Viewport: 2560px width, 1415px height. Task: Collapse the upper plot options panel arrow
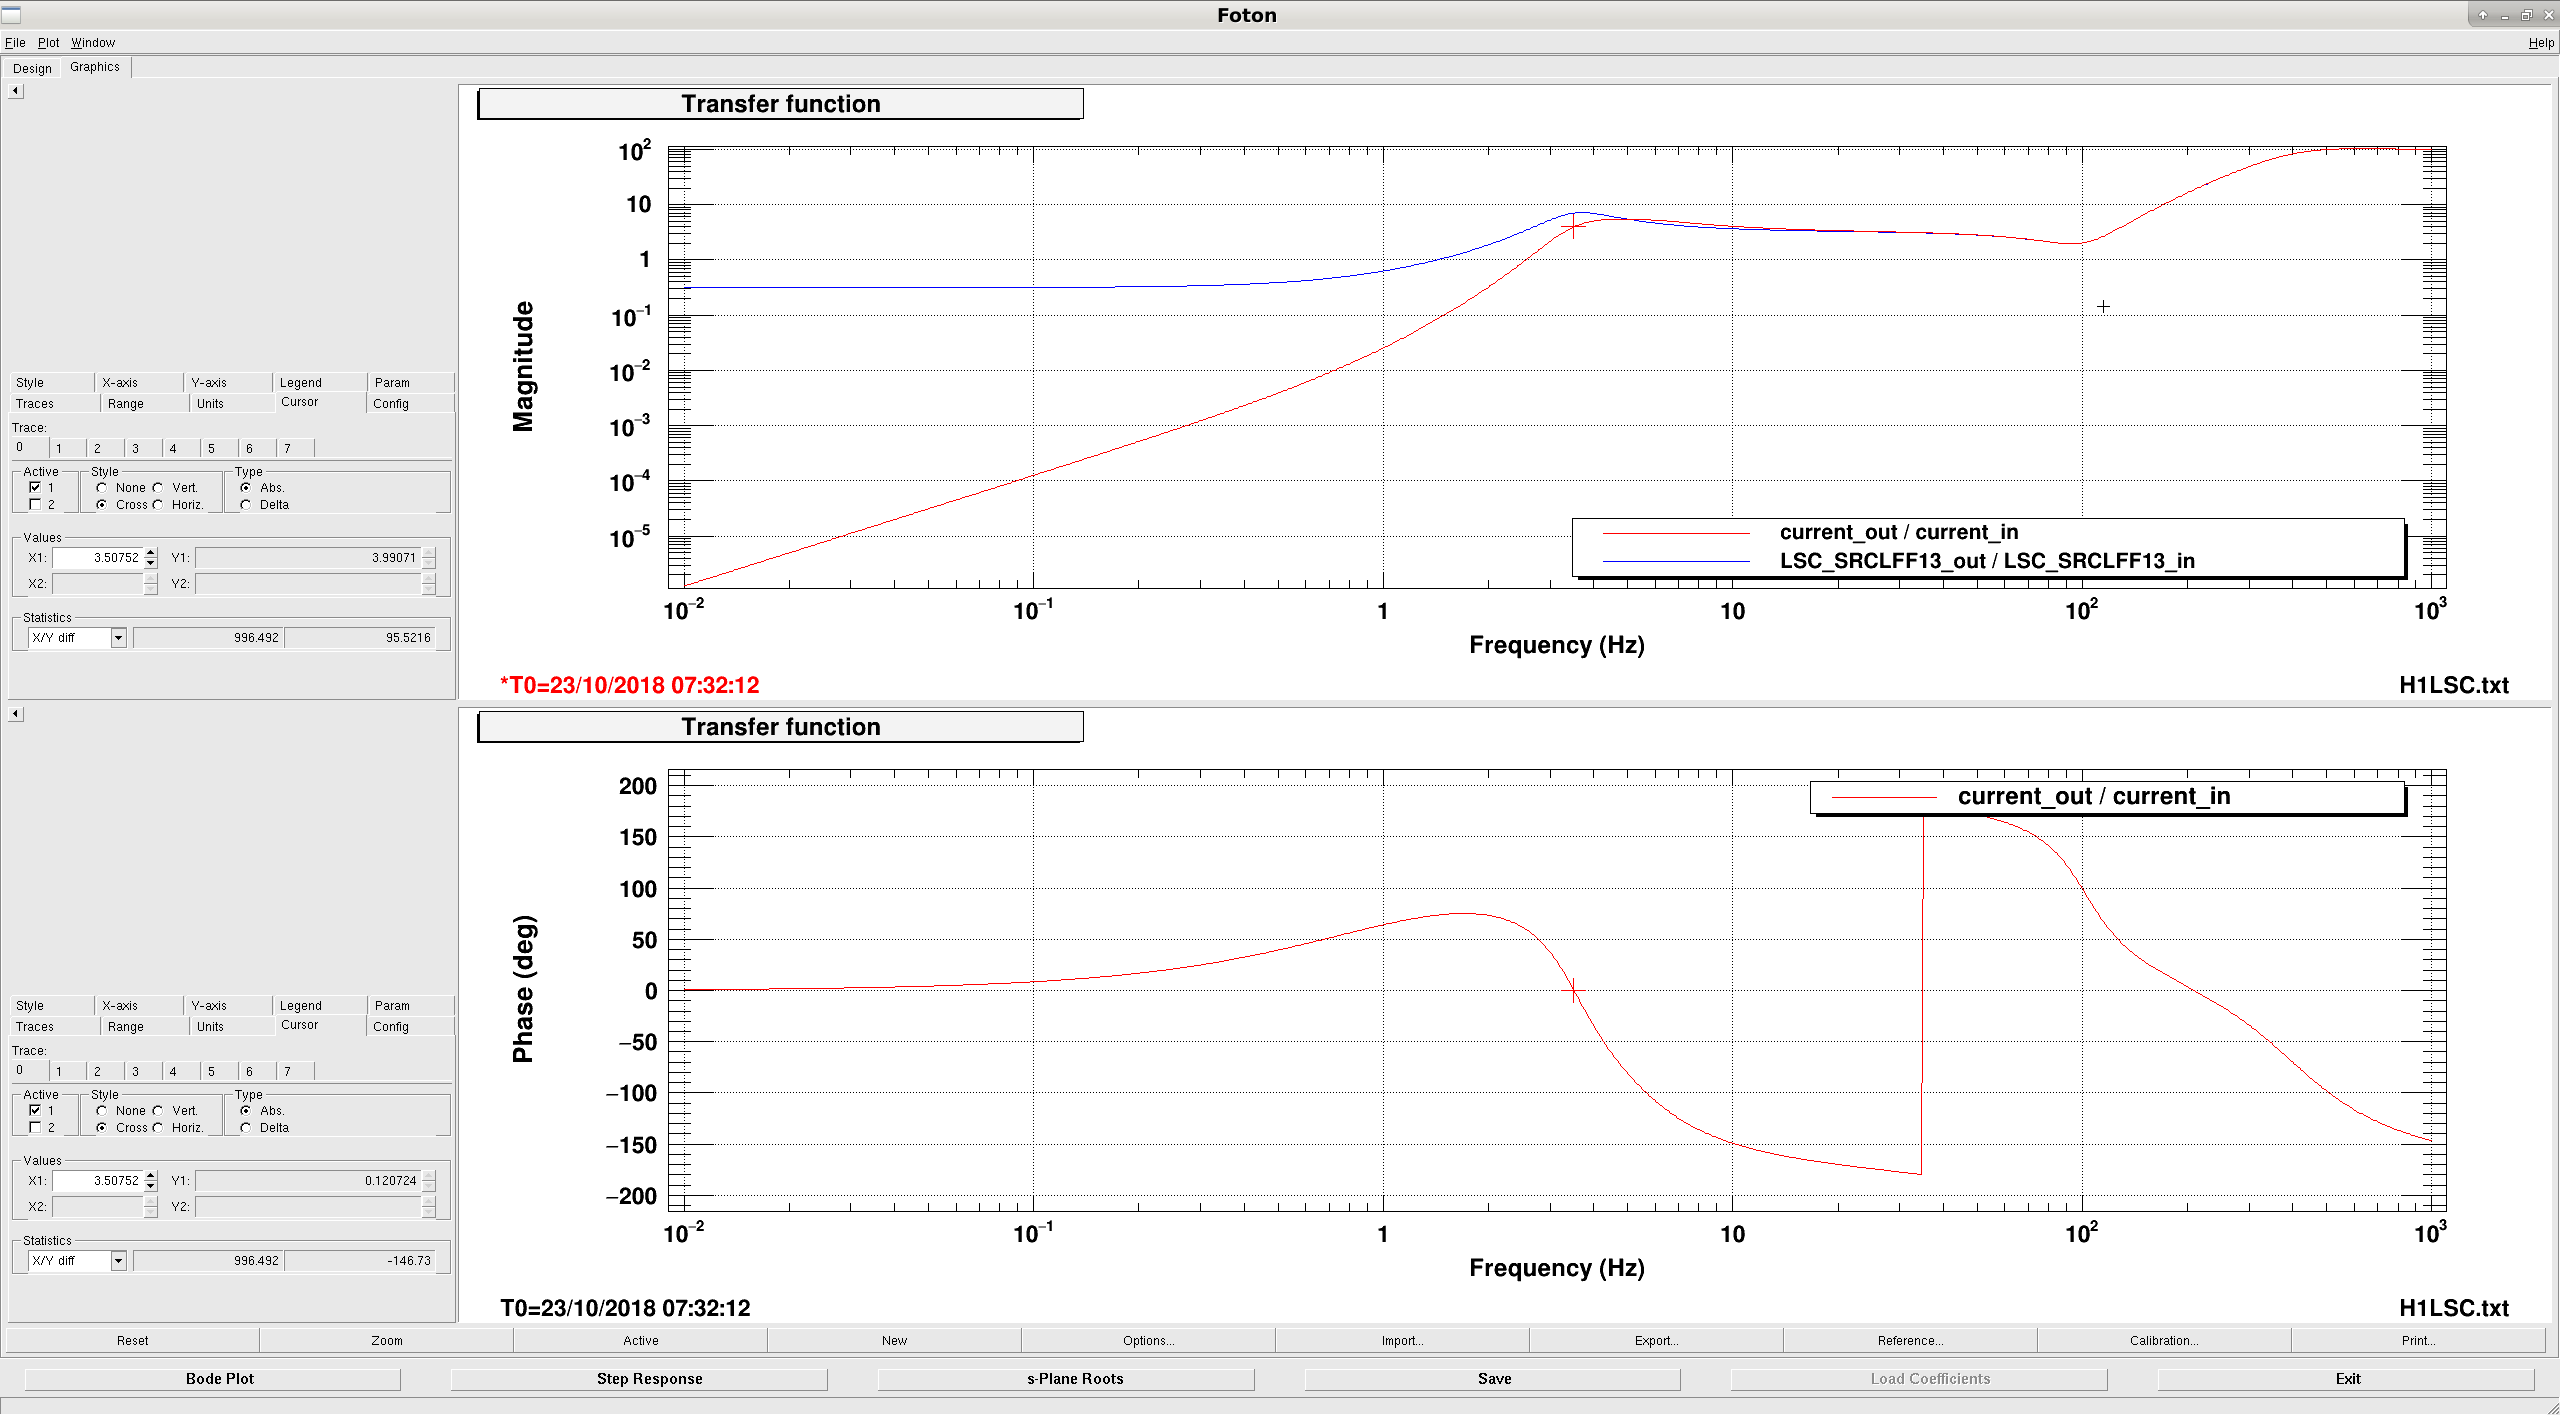click(x=16, y=91)
